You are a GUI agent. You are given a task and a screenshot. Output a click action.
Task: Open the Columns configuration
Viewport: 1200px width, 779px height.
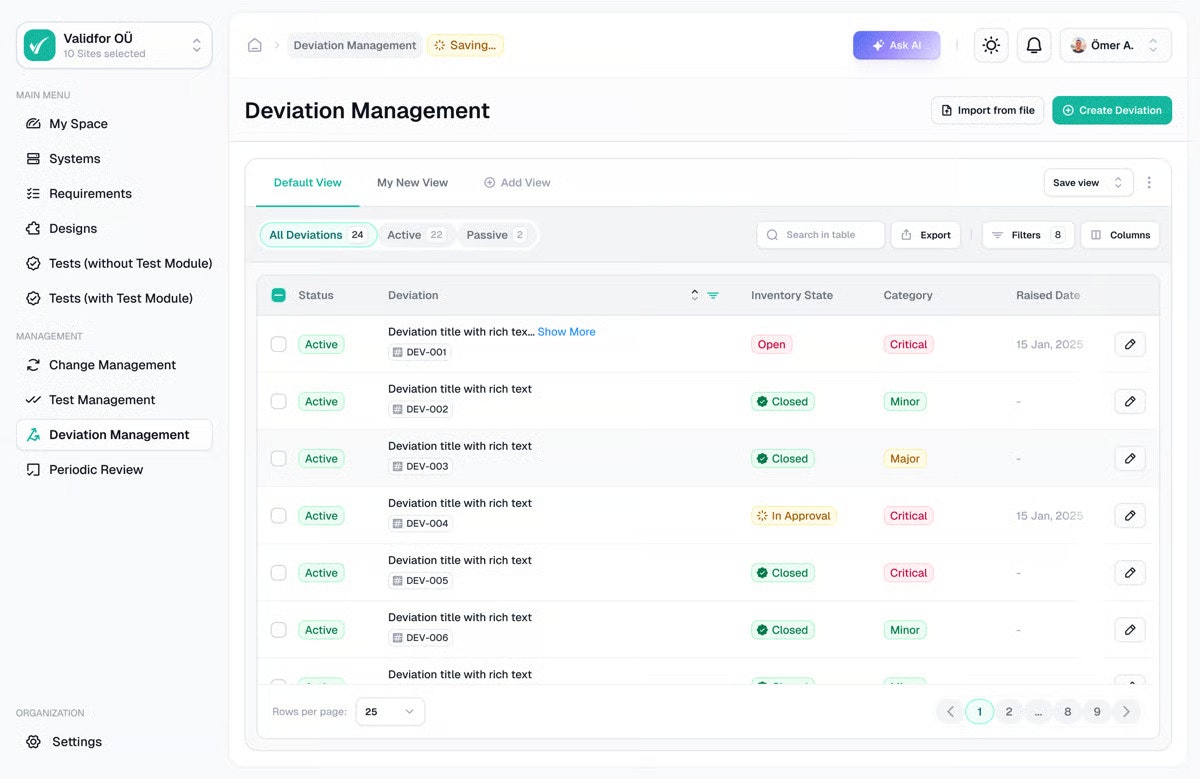(1120, 235)
